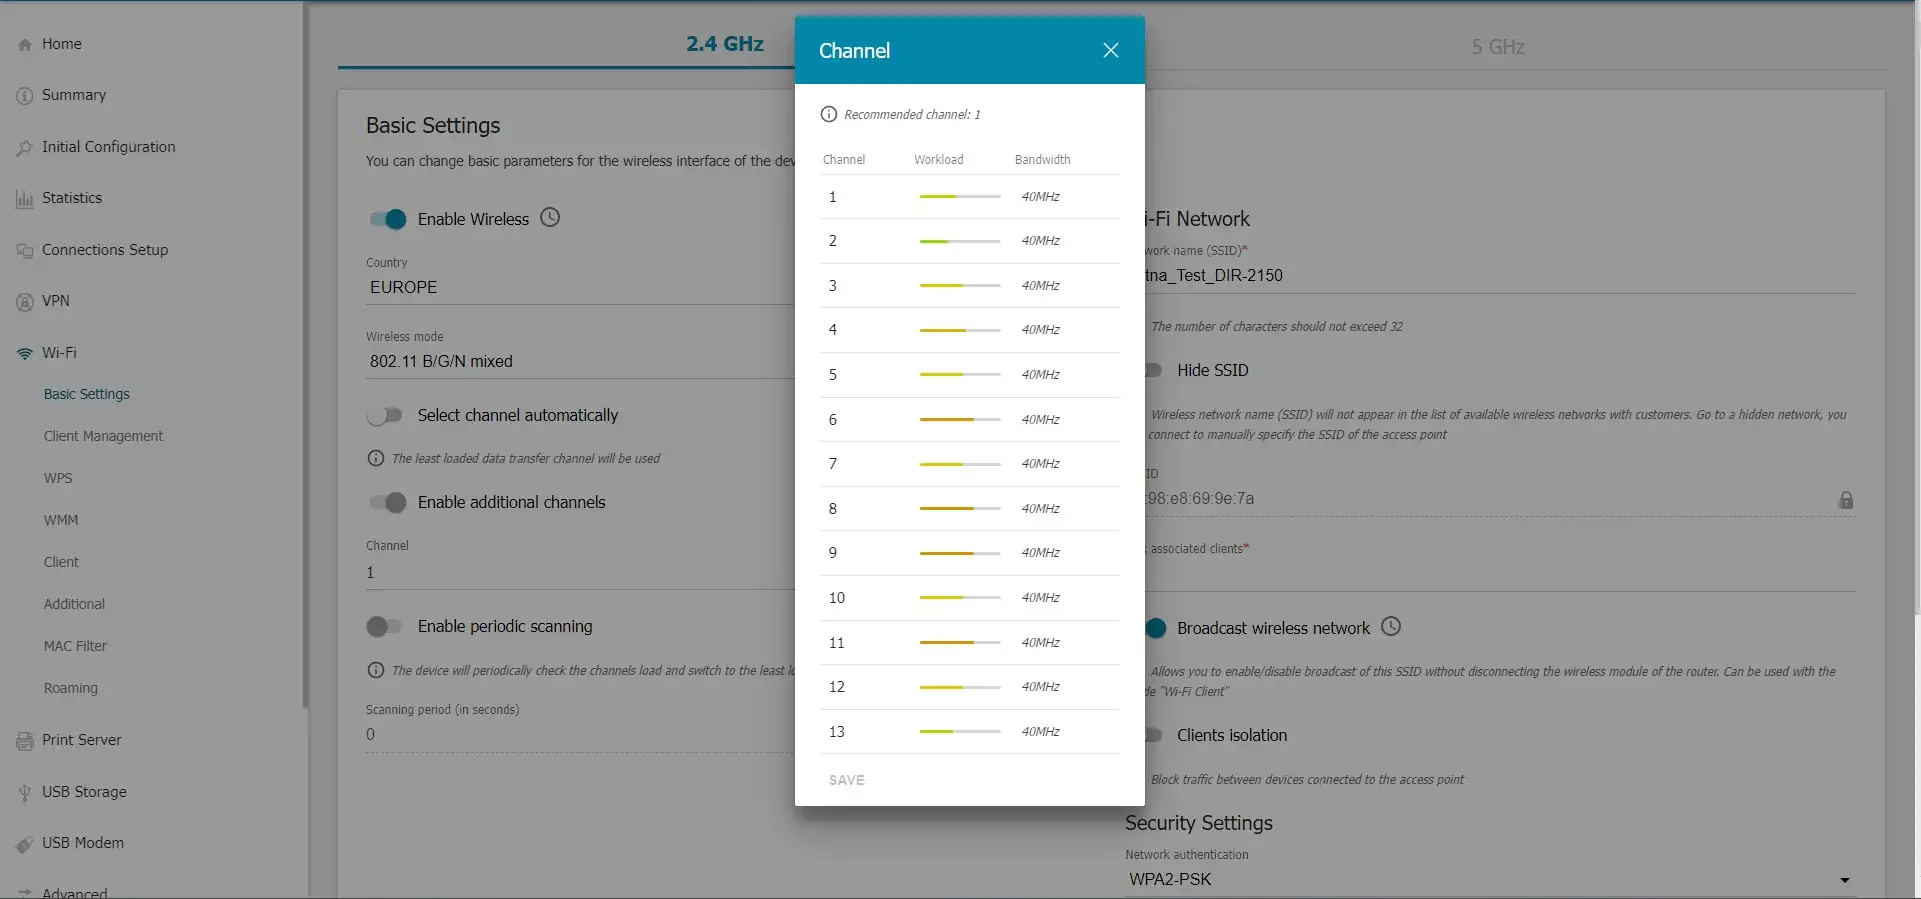Click the workload bar for channel 11
This screenshot has height=899, width=1921.
pyautogui.click(x=959, y=643)
